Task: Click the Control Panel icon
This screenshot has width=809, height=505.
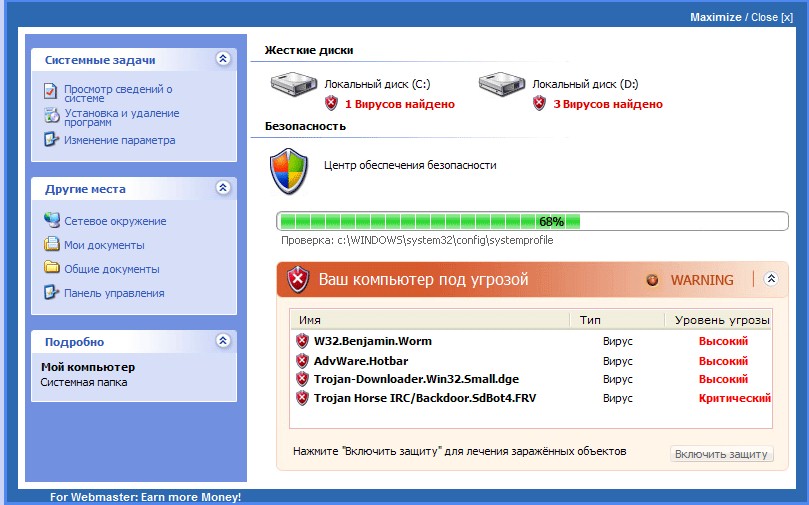Action: (x=51, y=292)
